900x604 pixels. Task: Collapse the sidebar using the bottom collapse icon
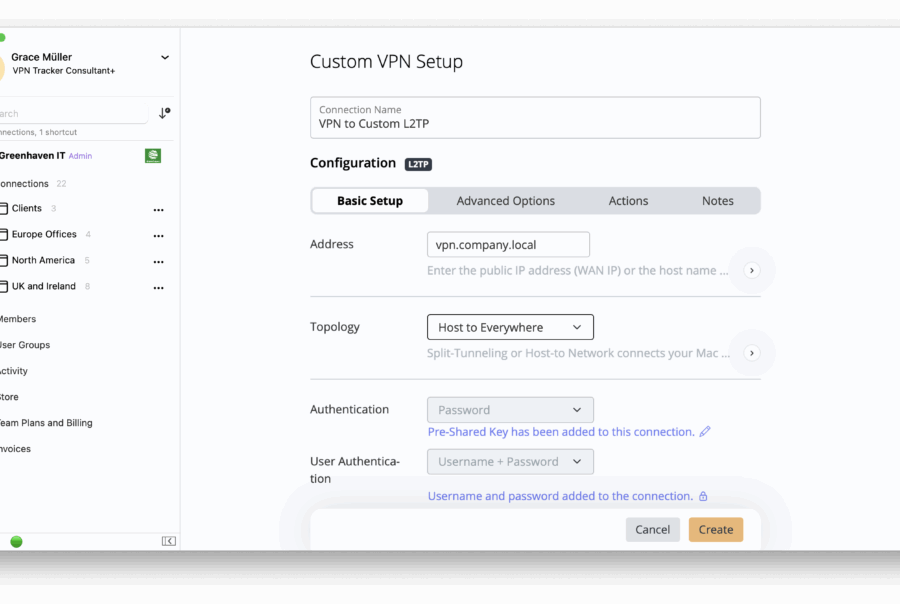coord(168,540)
